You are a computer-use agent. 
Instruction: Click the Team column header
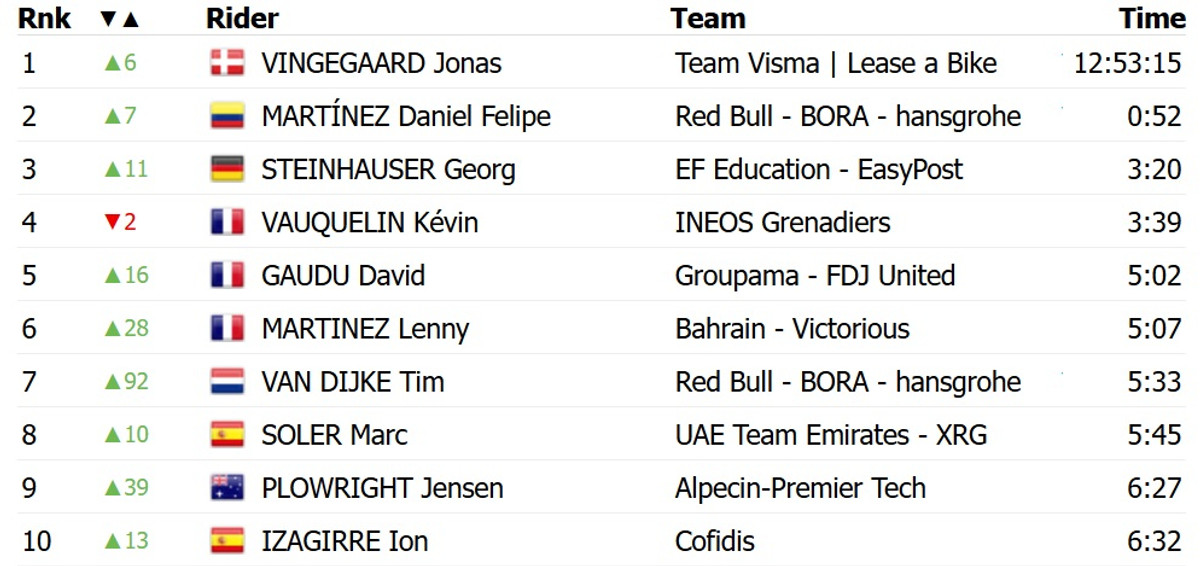[x=708, y=18]
